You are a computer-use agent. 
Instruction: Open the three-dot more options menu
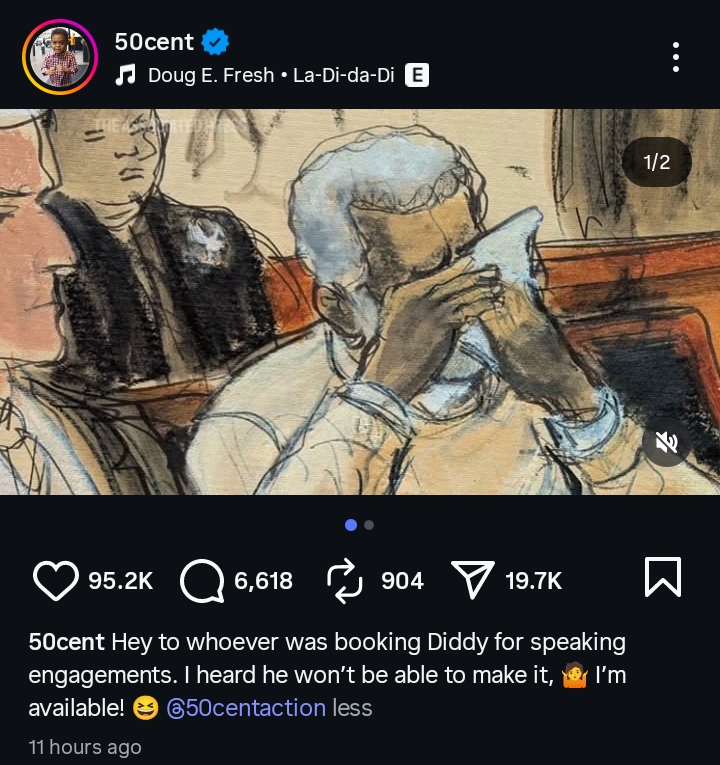[x=676, y=57]
